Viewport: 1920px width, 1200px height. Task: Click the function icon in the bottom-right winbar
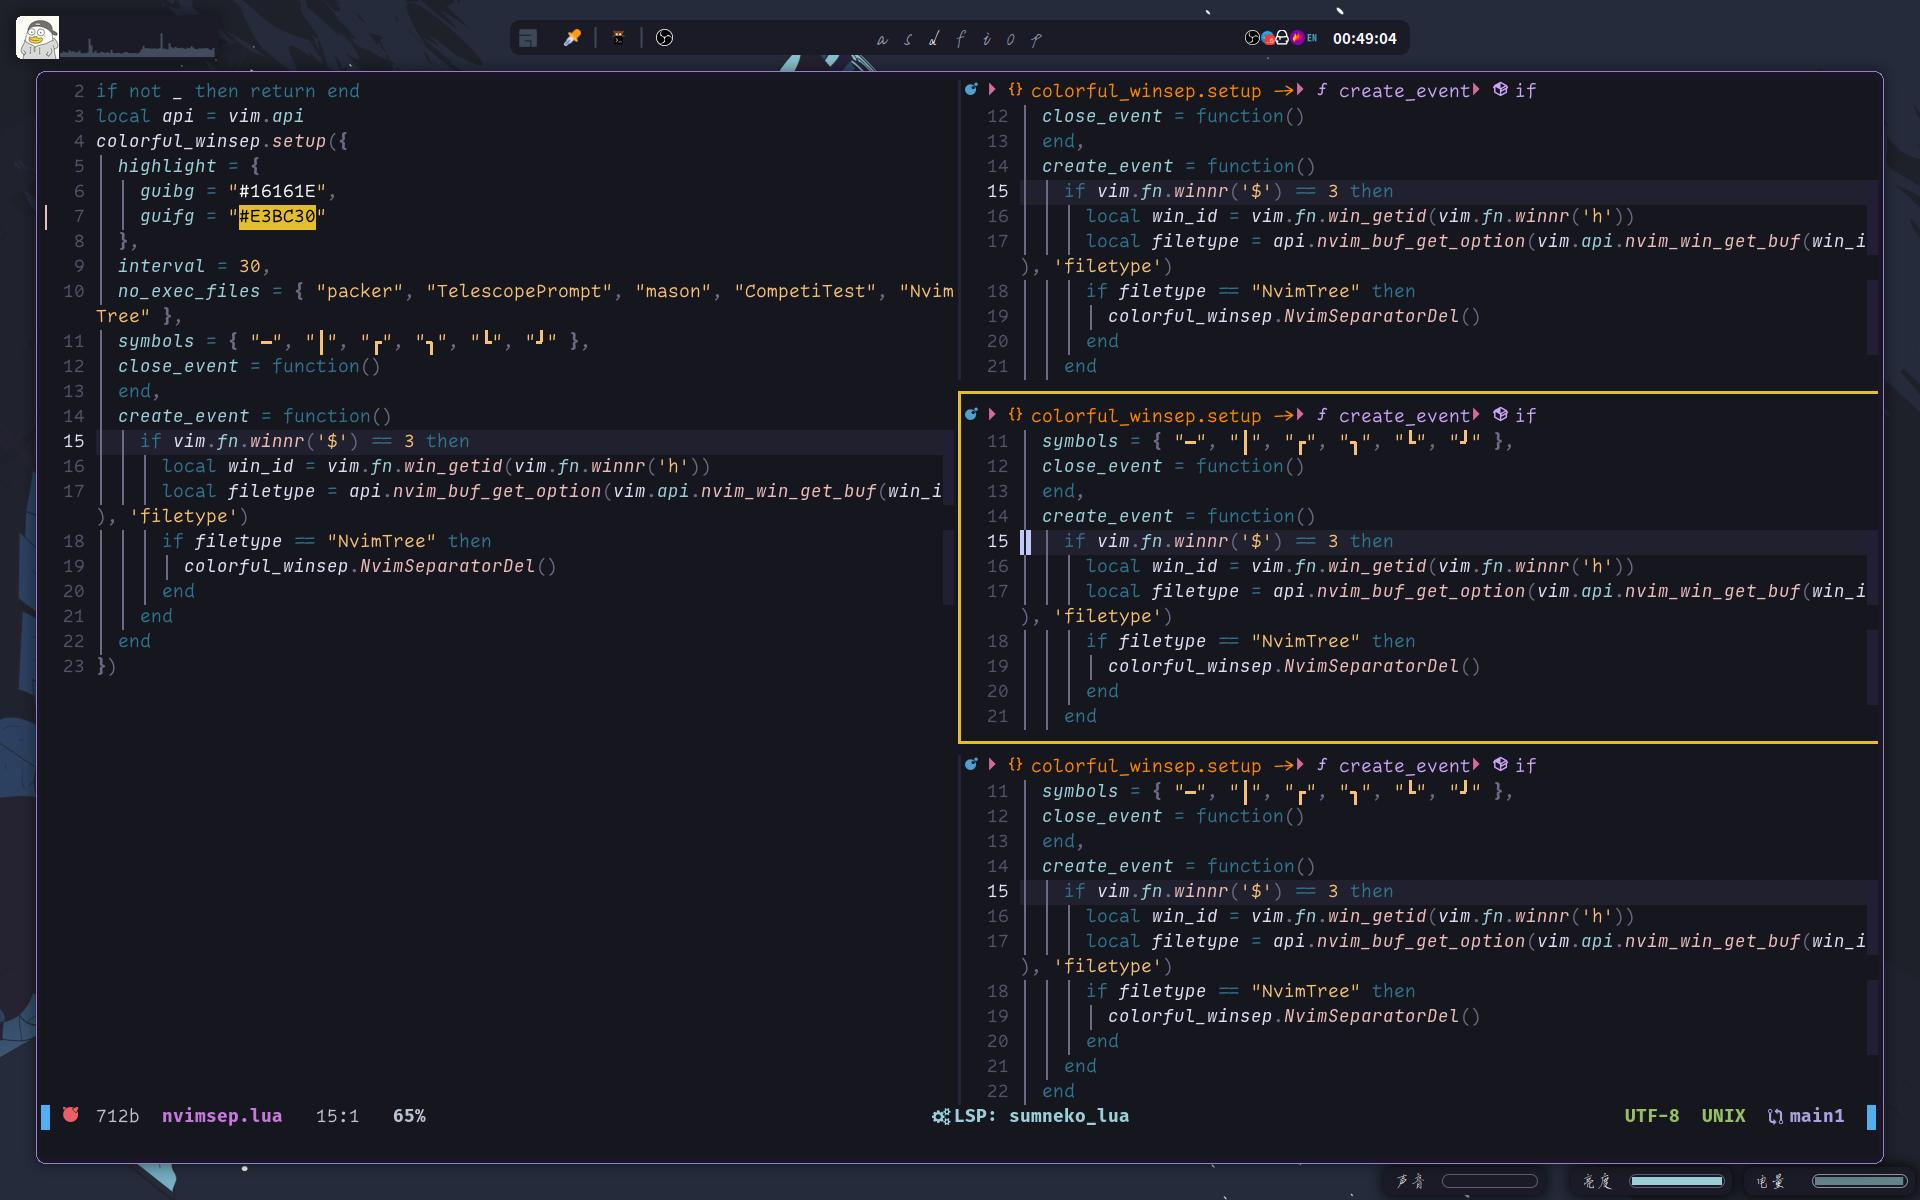1321,765
